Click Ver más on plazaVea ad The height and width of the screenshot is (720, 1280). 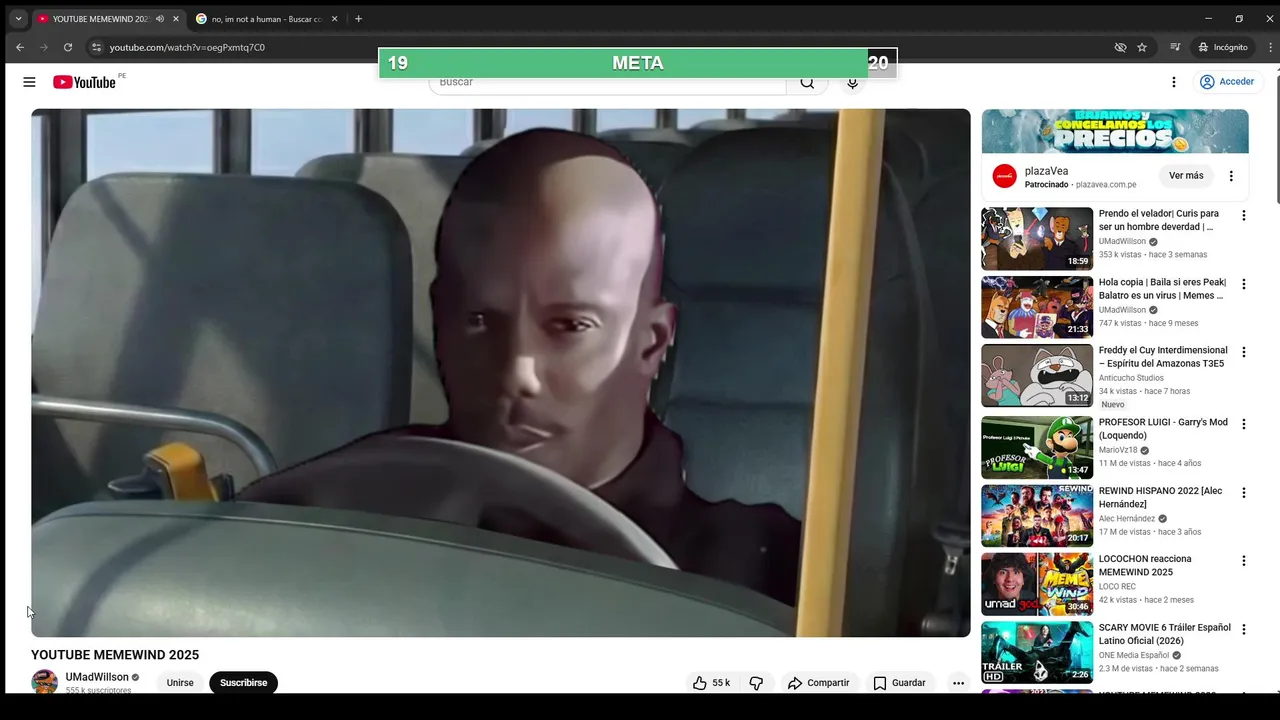(1186, 176)
